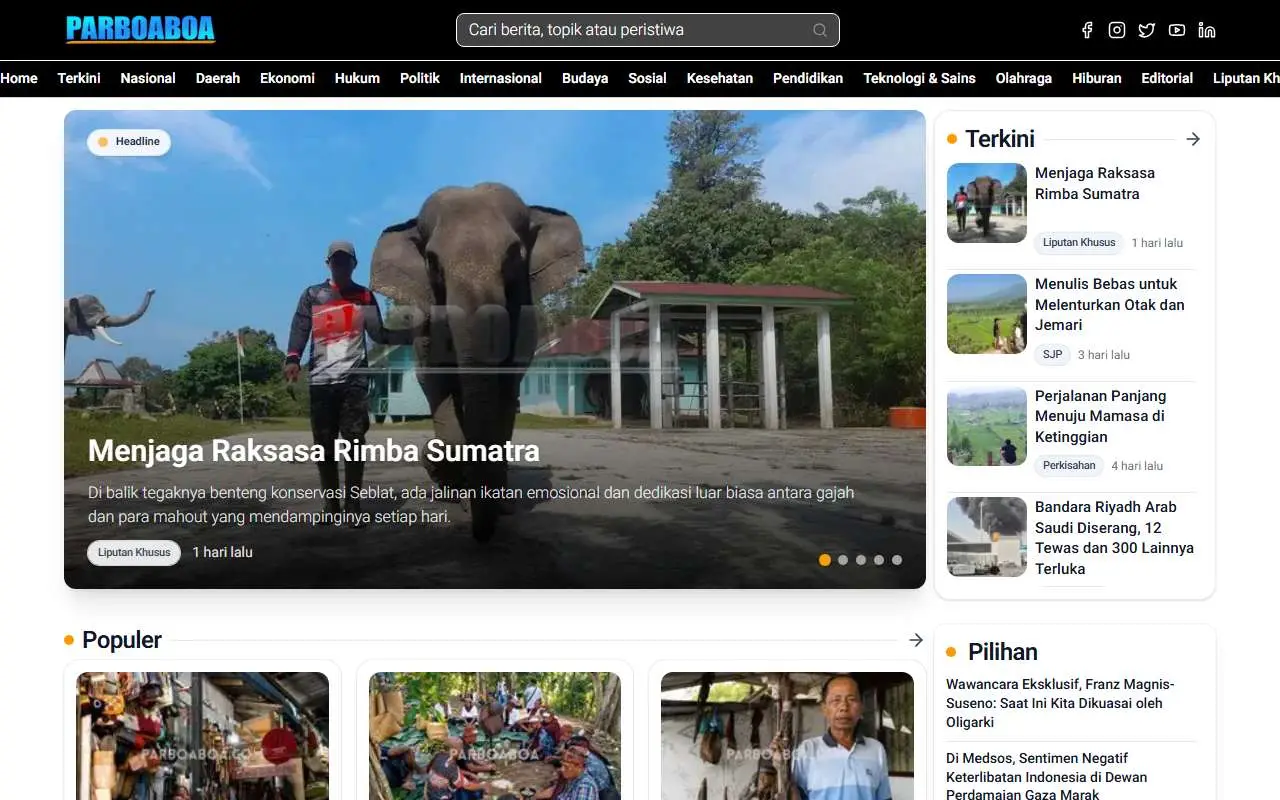Go to the fifth carousel slide dot
The image size is (1280, 800).
point(897,560)
